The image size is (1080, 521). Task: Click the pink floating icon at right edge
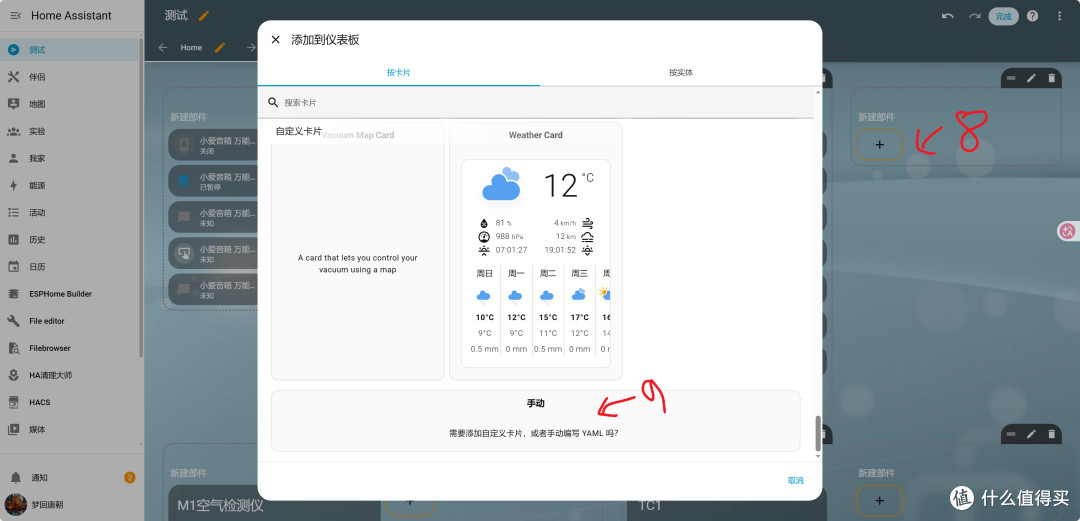[x=1067, y=232]
